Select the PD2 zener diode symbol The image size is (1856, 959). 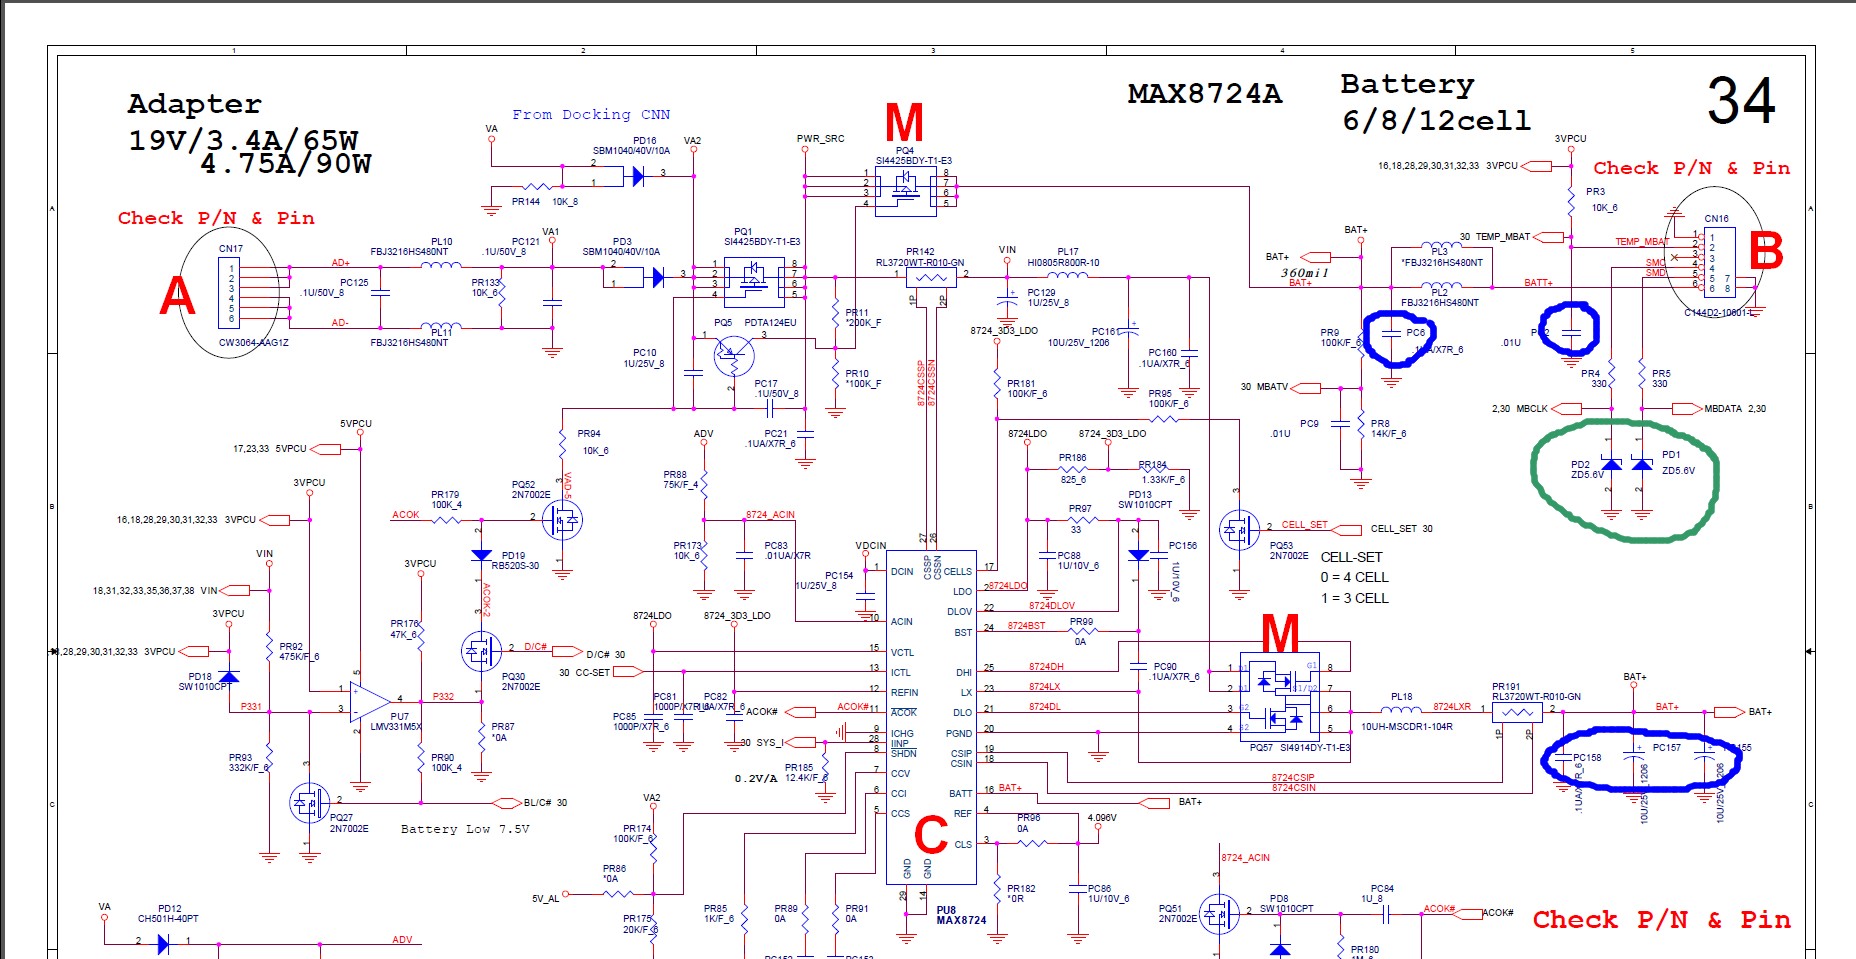tap(1611, 465)
